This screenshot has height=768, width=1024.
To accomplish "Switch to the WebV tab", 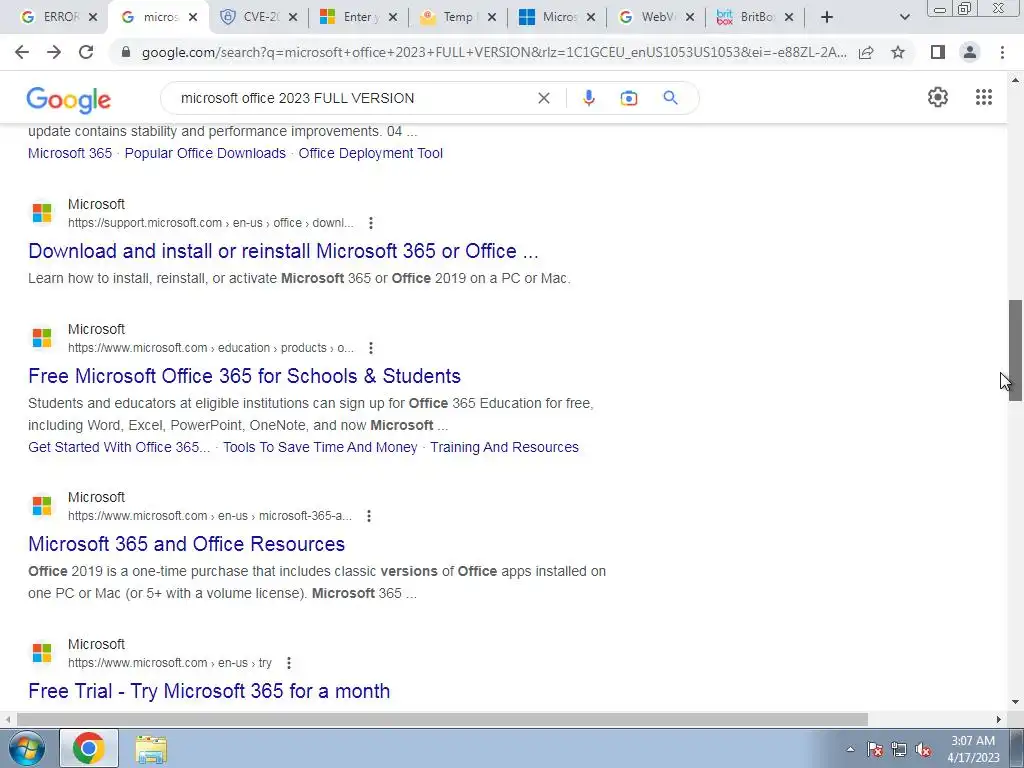I will (x=658, y=17).
